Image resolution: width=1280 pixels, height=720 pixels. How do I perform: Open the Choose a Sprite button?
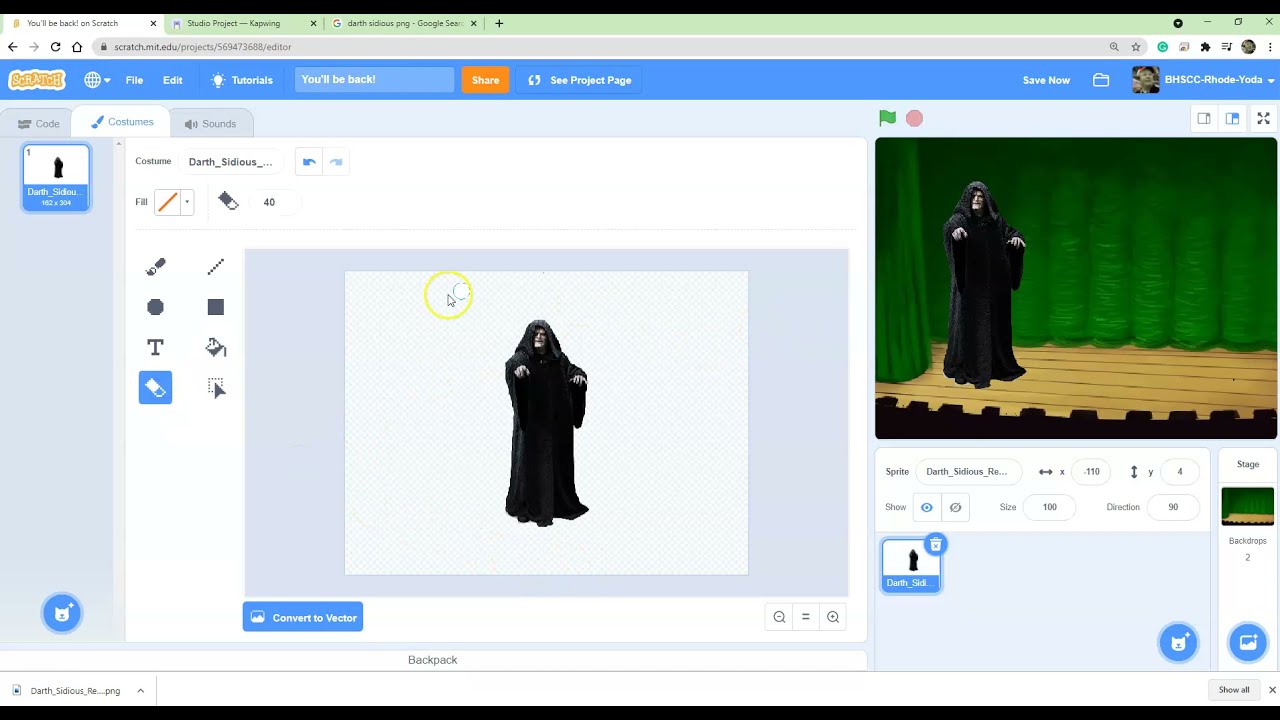(1178, 642)
